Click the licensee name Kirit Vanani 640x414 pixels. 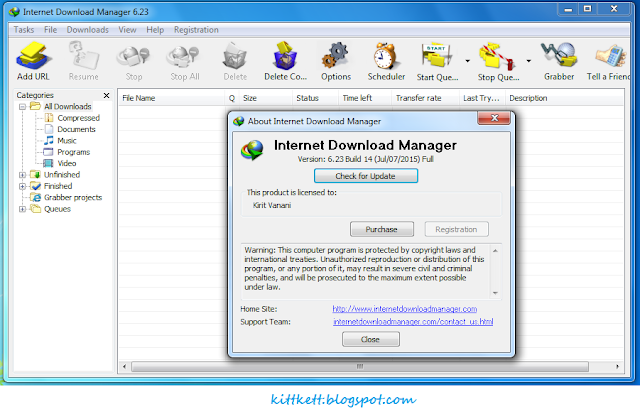[272, 205]
